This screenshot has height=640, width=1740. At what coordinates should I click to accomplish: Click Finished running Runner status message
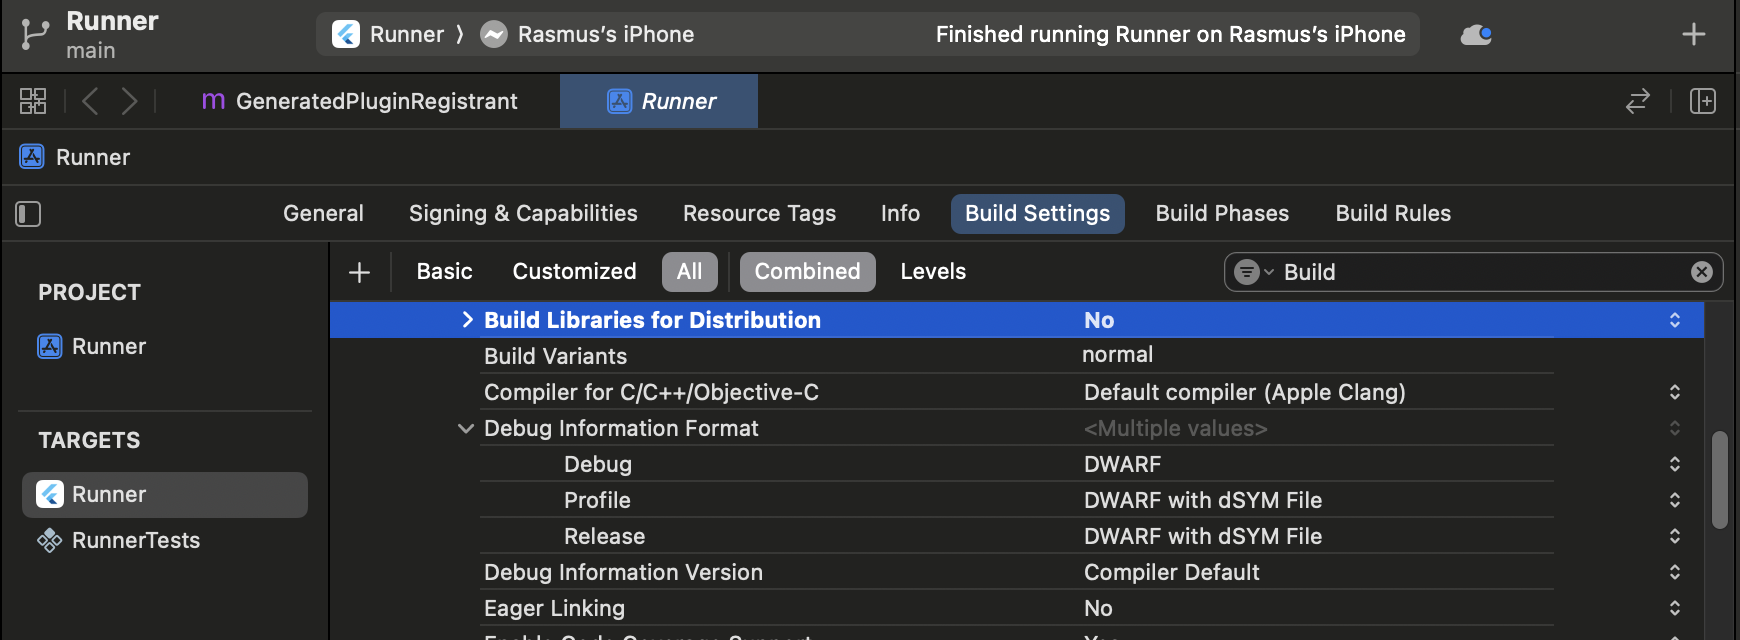coord(1170,34)
